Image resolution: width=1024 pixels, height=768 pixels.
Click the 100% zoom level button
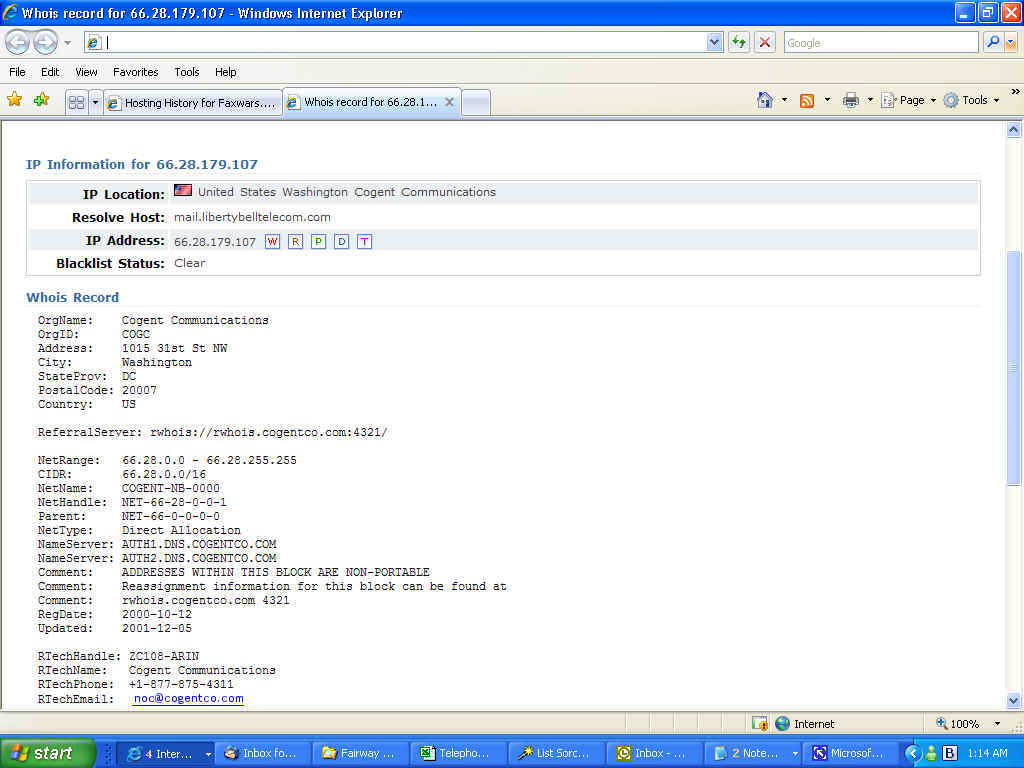coord(957,724)
